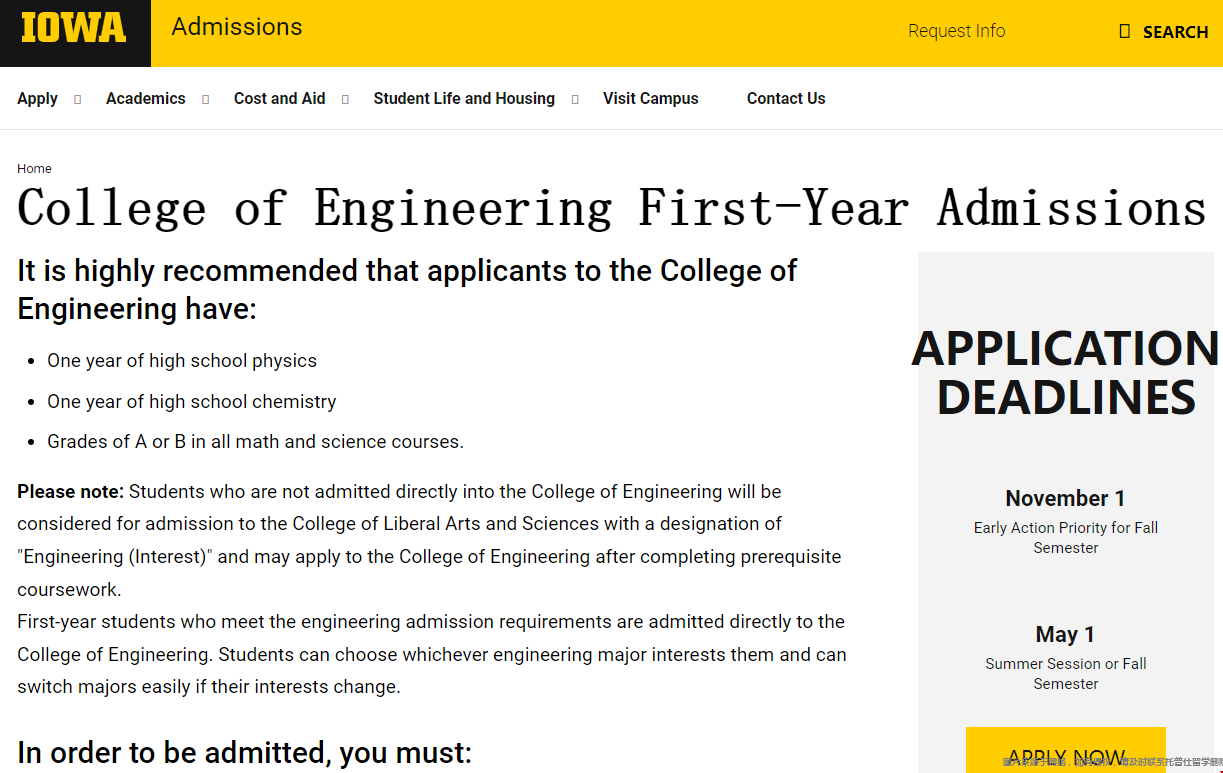The width and height of the screenshot is (1223, 773).
Task: Expand the Apply submenu arrow
Action: 78,99
